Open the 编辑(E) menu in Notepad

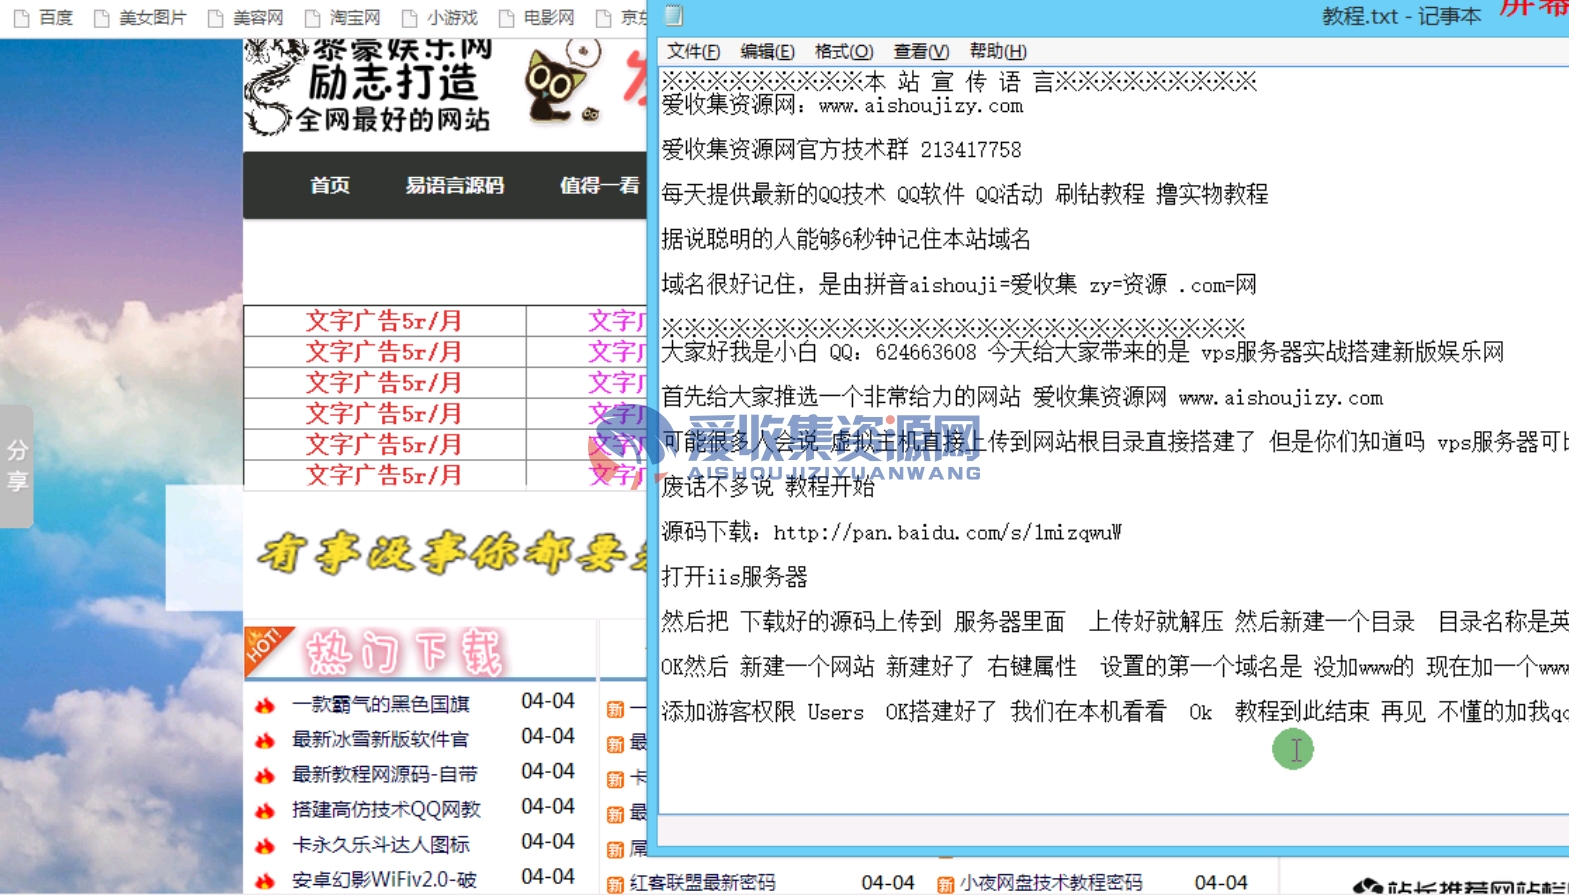[x=767, y=51]
